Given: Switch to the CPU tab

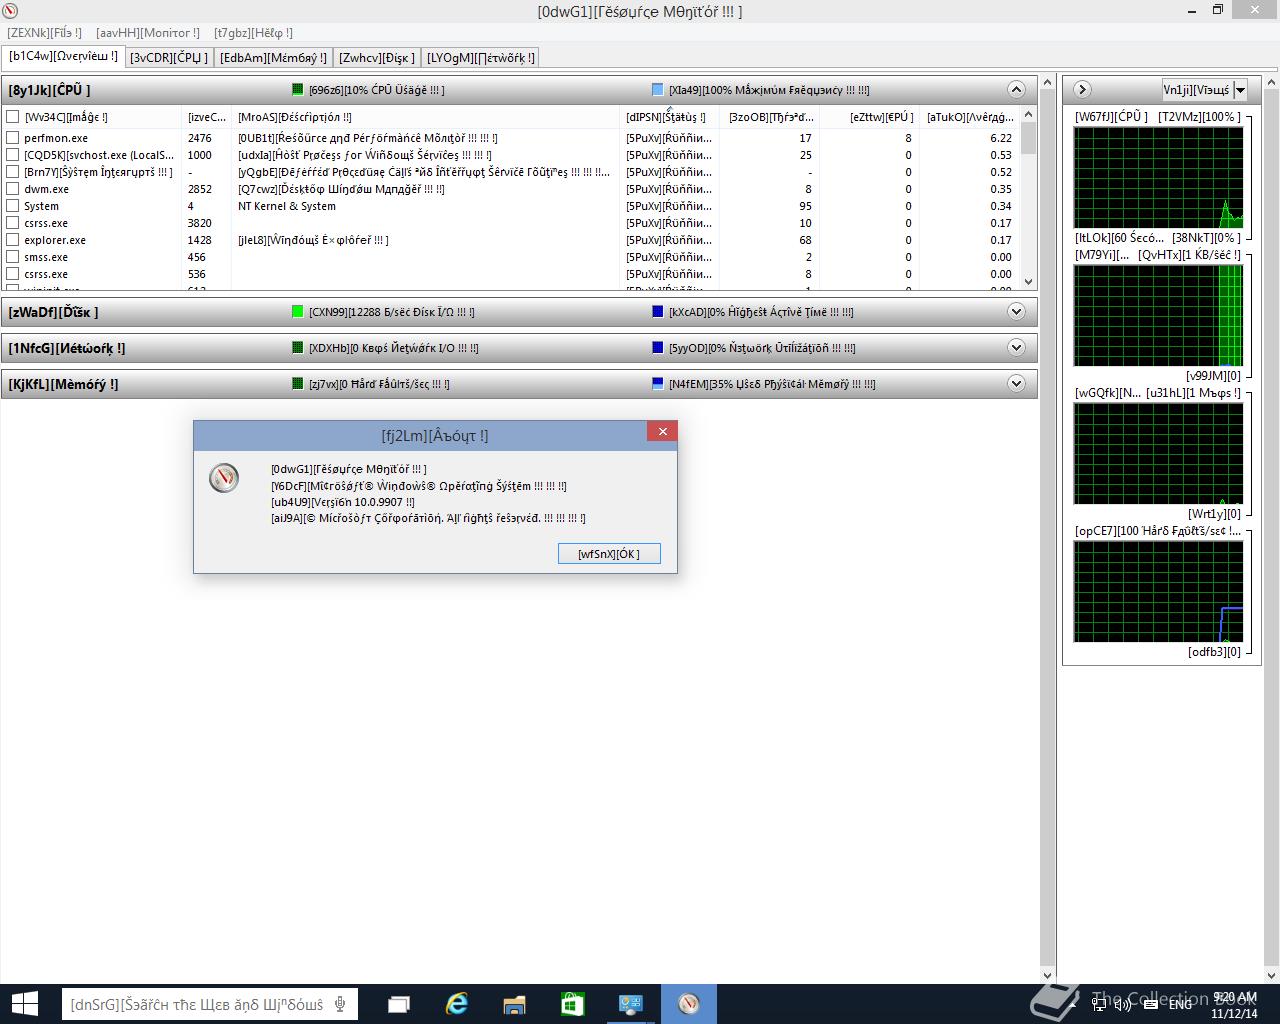Looking at the screenshot, I should pos(169,57).
